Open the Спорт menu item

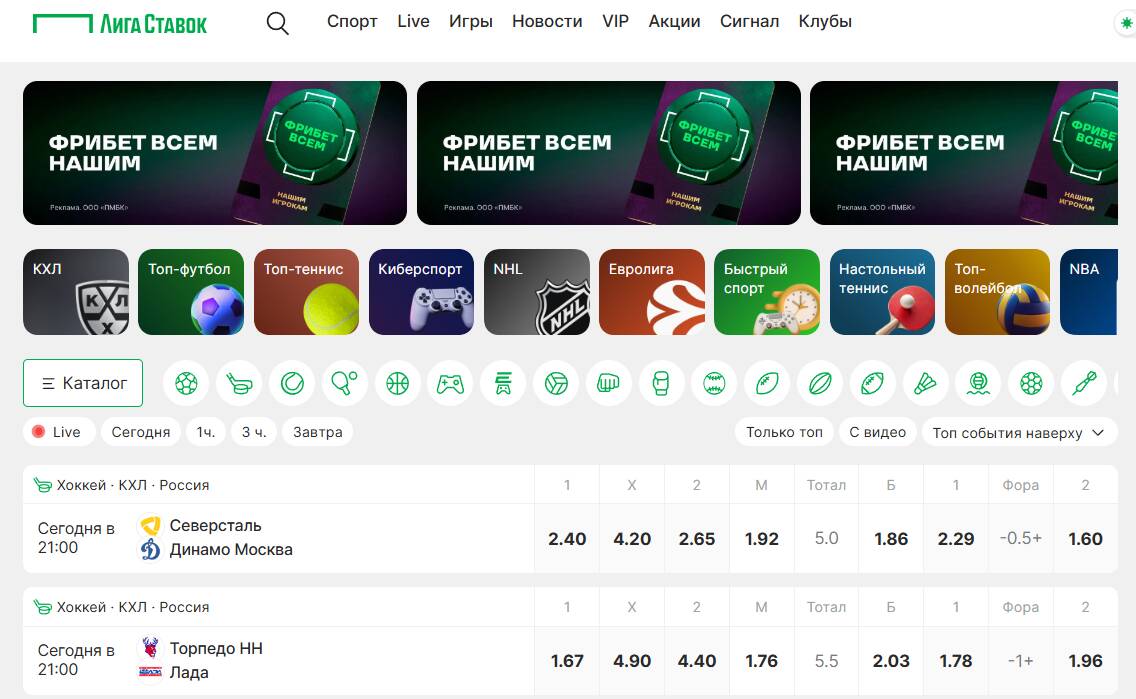coord(352,20)
